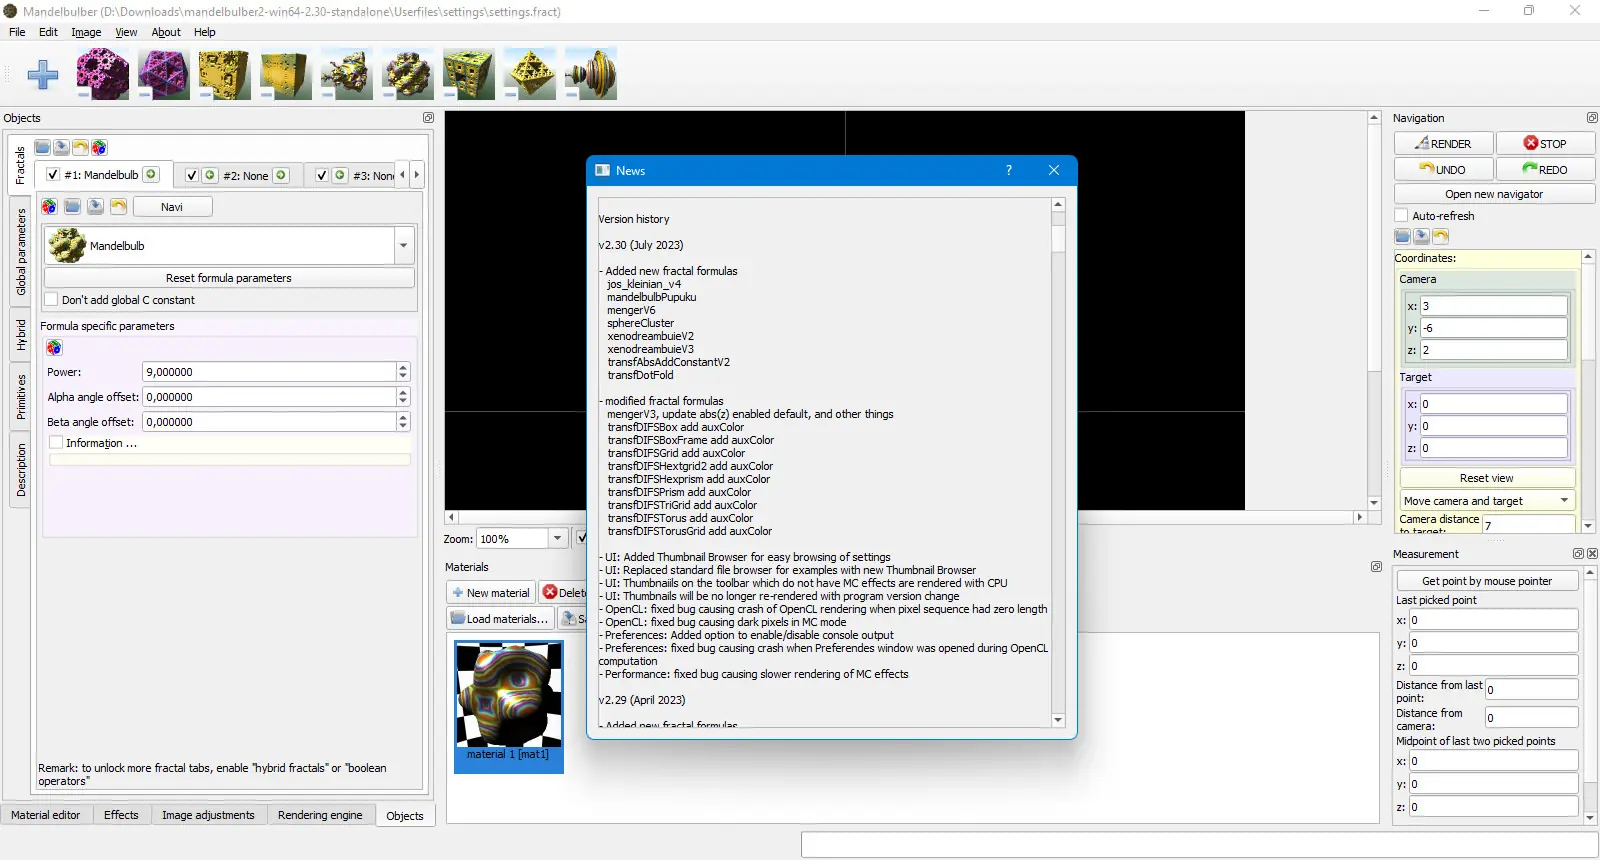Image resolution: width=1600 pixels, height=860 pixels.
Task: Open the Mandelbulb formula dropdown
Action: 404,246
